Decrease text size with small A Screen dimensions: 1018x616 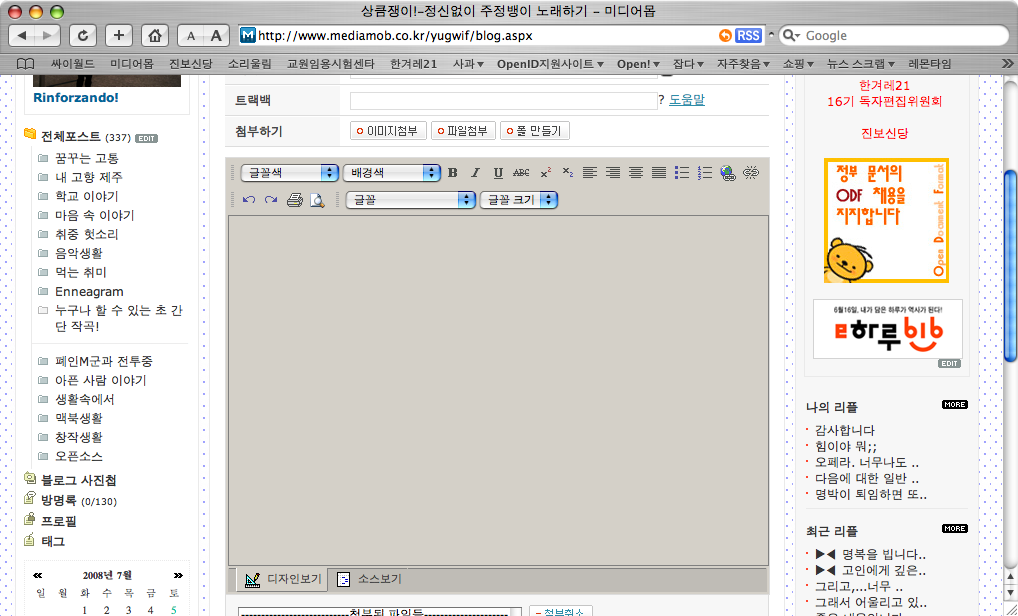click(x=191, y=36)
